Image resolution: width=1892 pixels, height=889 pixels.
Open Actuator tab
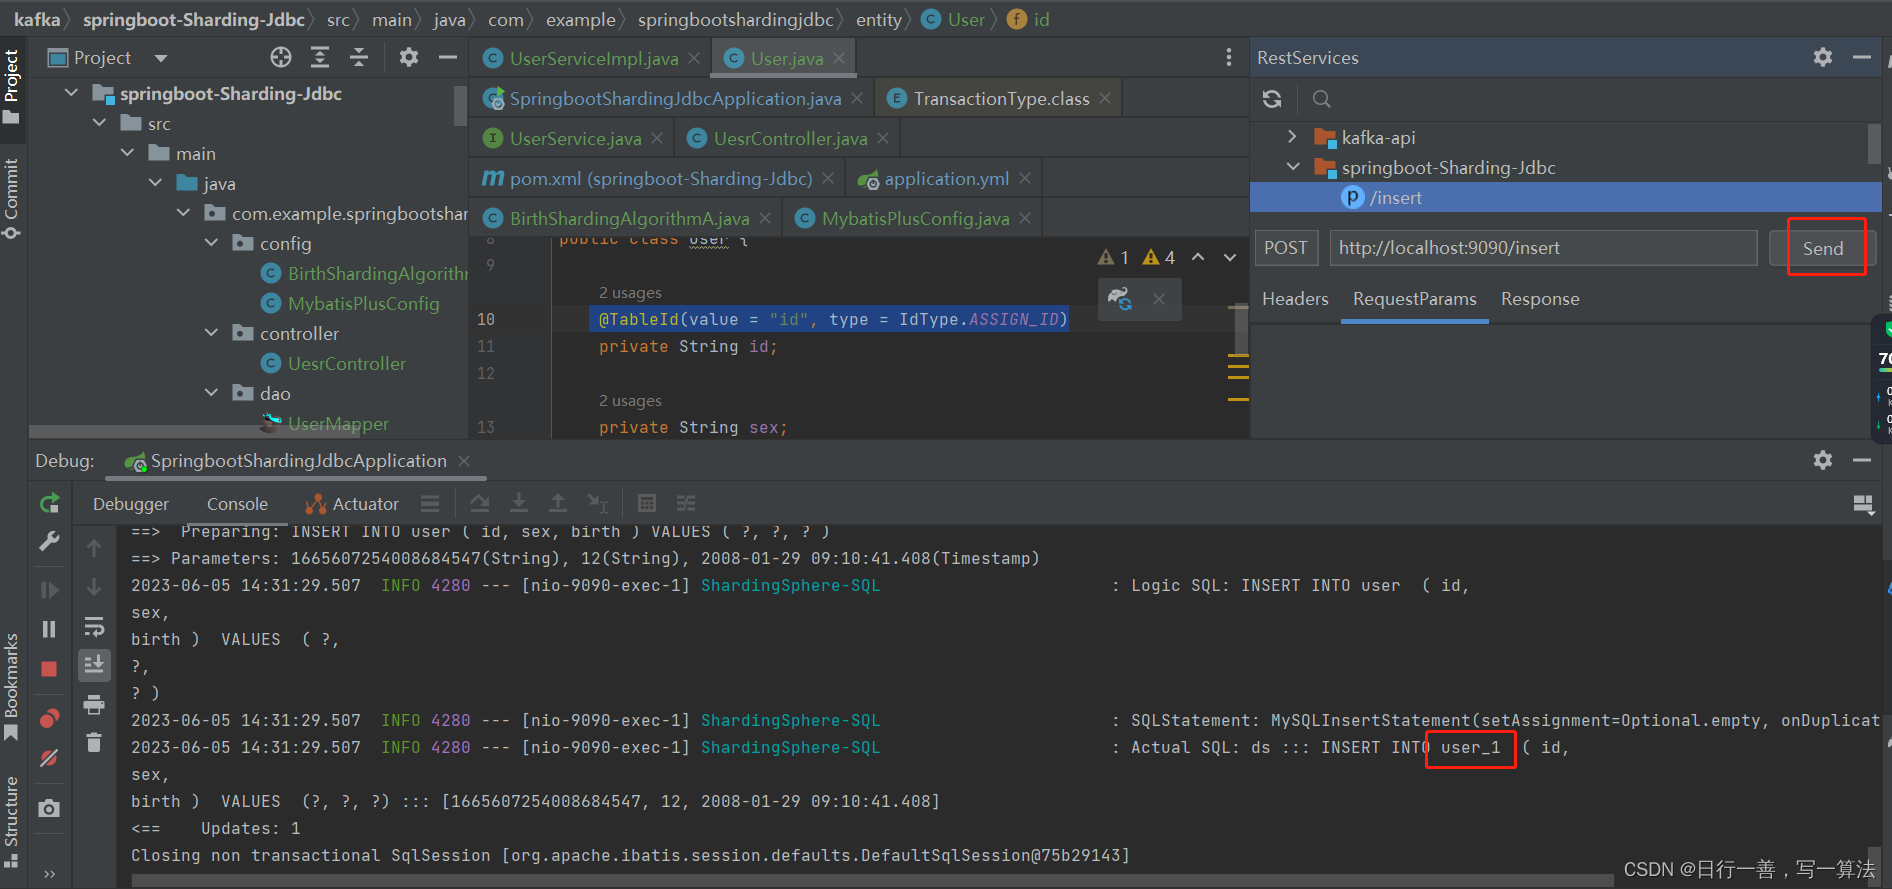coord(352,504)
